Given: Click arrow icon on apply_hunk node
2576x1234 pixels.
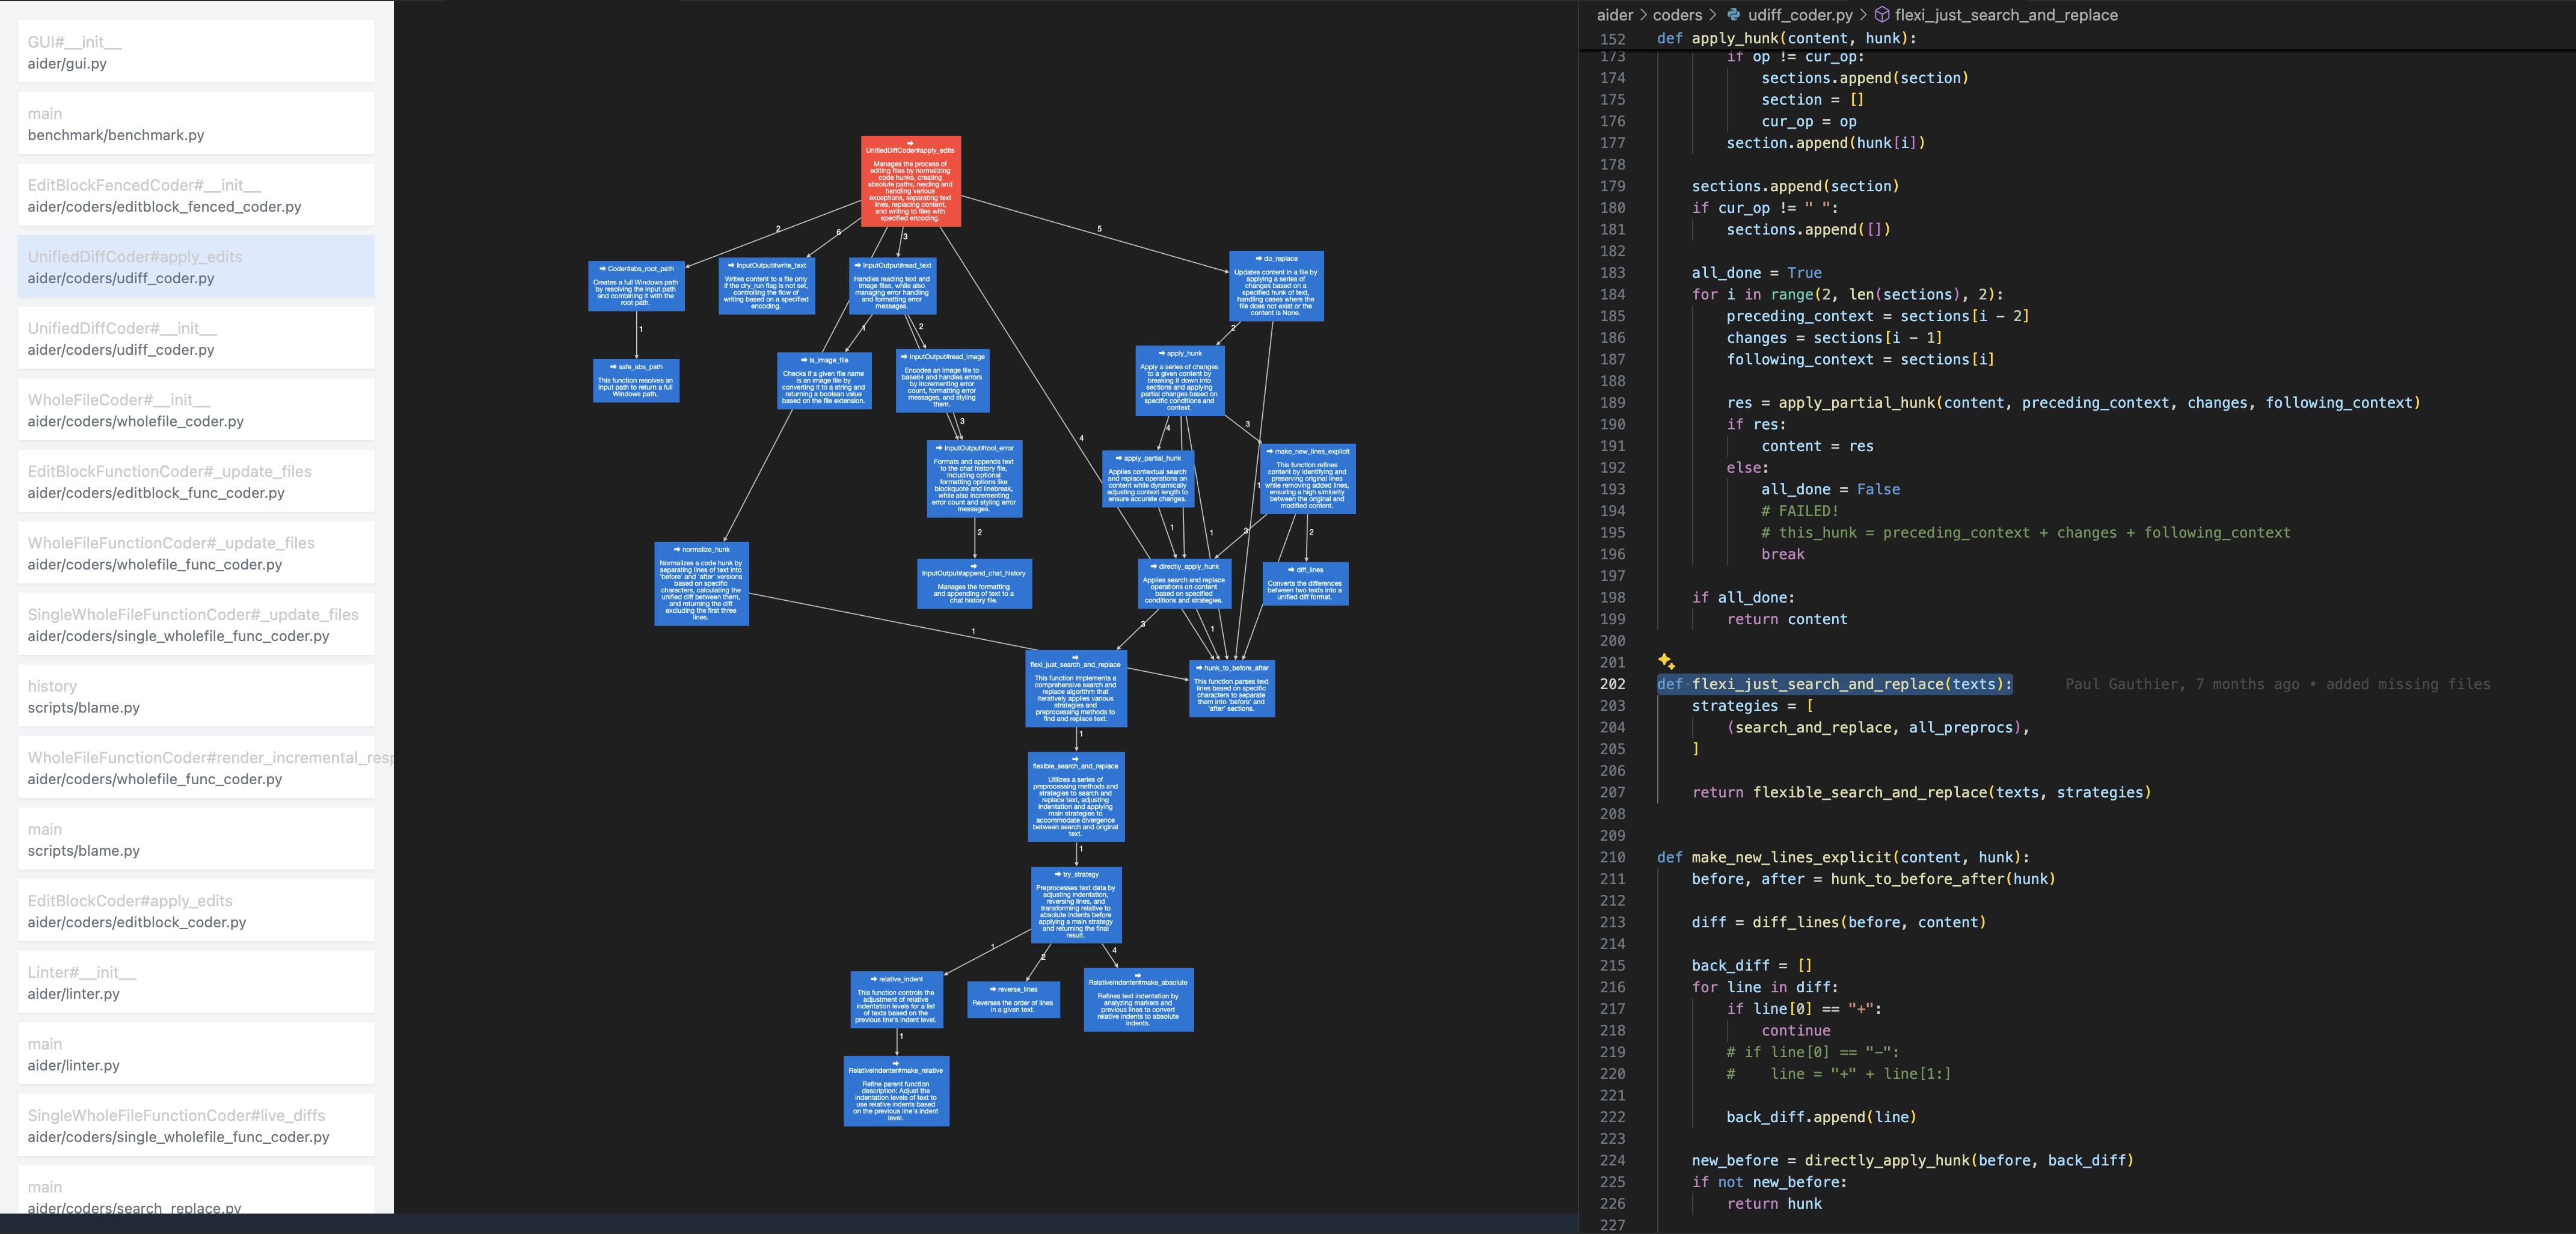Looking at the screenshot, I should click(x=1161, y=354).
